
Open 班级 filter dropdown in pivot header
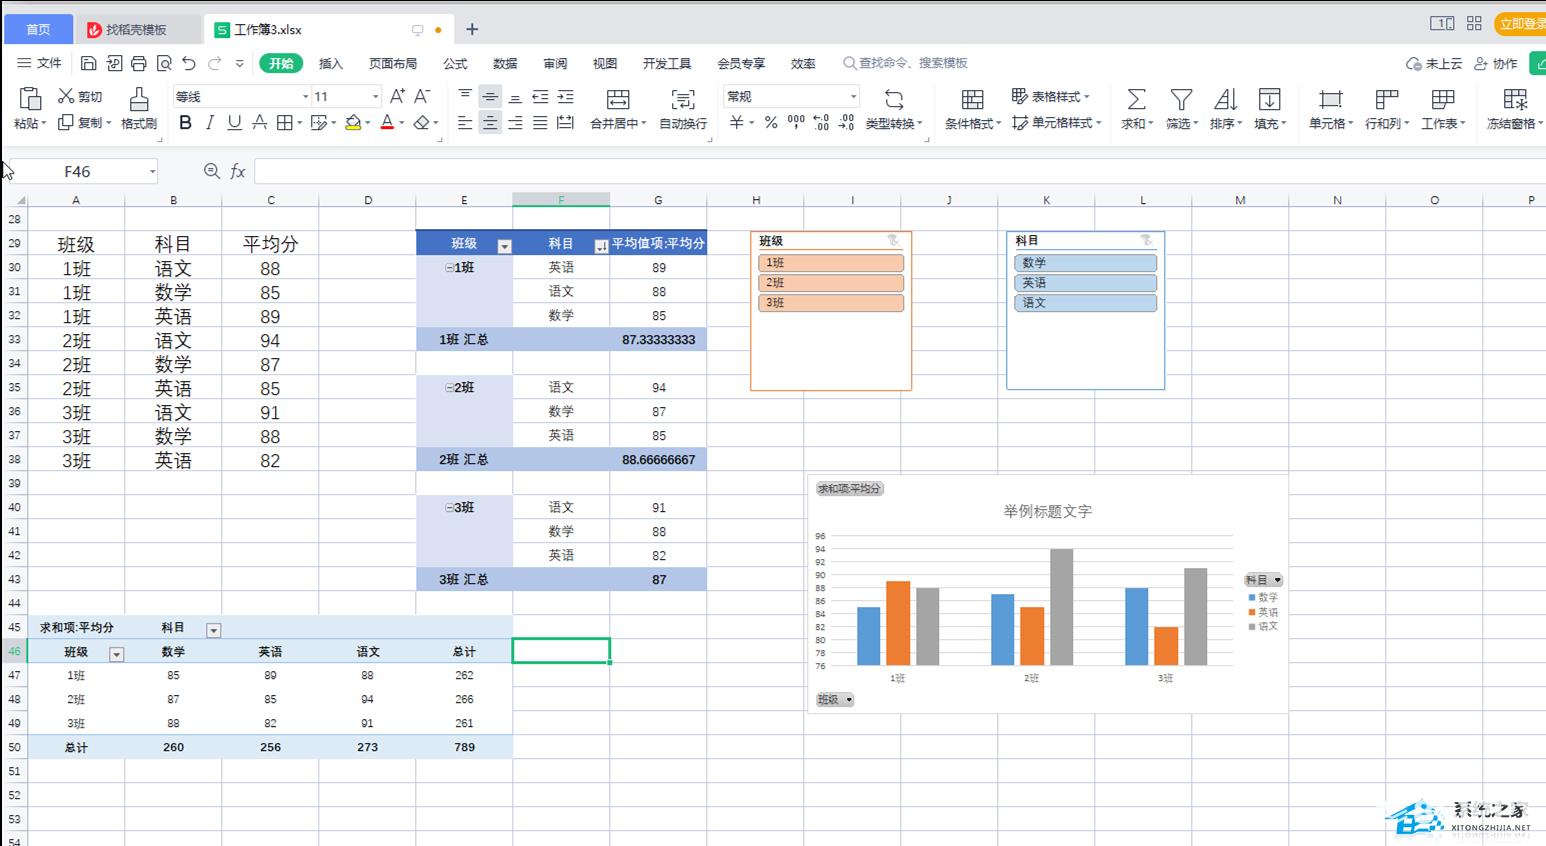(504, 246)
